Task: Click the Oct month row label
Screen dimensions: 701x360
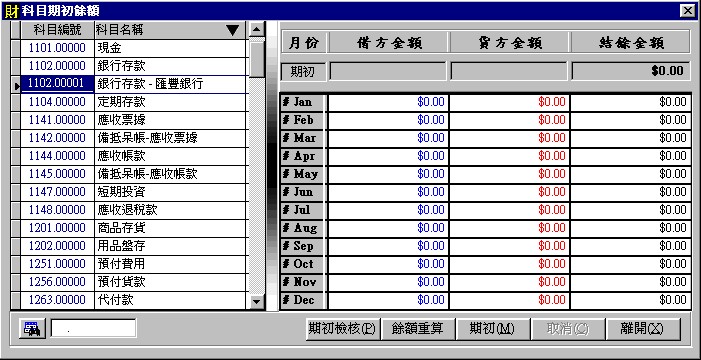Action: click(303, 264)
